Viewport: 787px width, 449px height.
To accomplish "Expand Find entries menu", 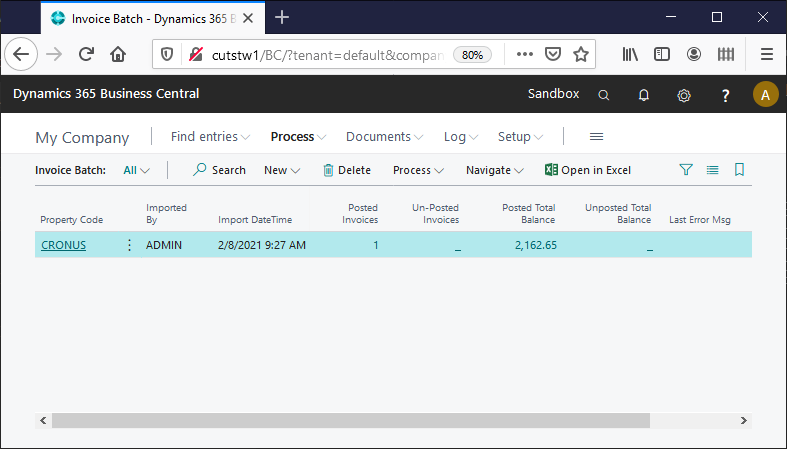I will coord(210,136).
